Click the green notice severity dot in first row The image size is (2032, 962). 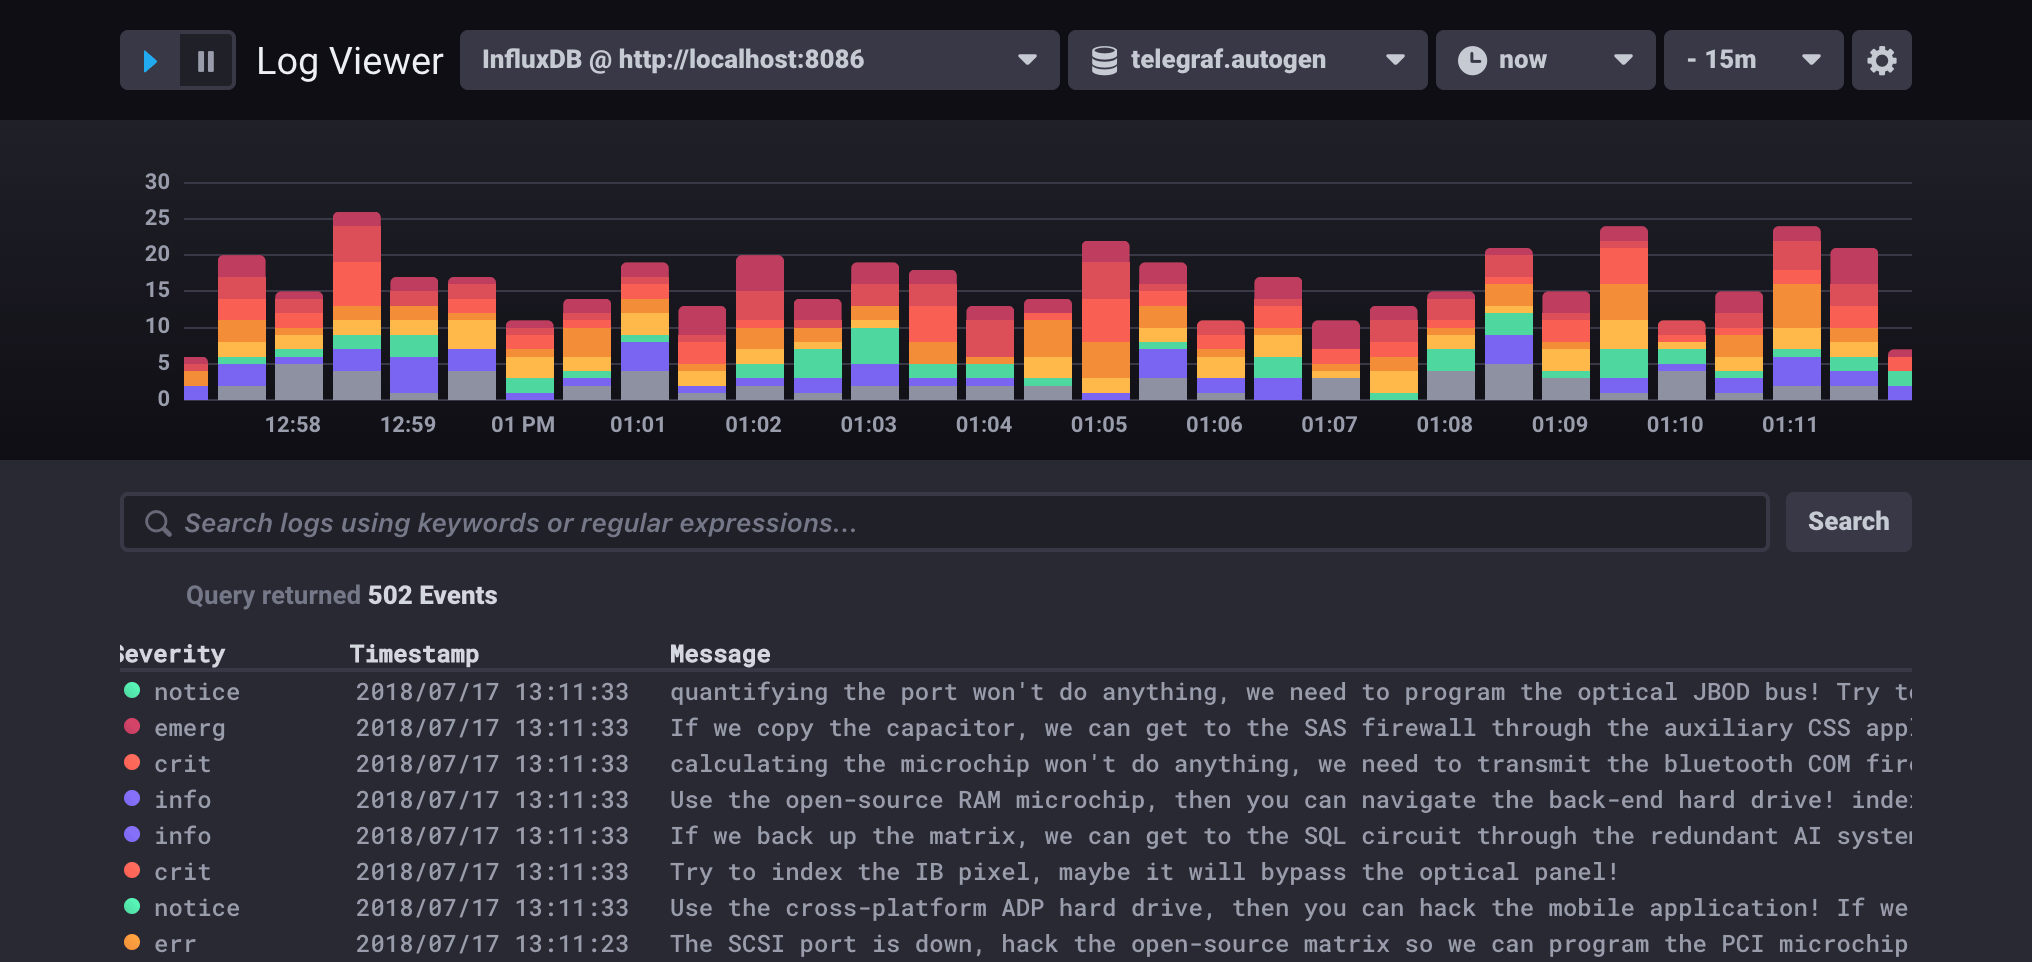(x=132, y=691)
